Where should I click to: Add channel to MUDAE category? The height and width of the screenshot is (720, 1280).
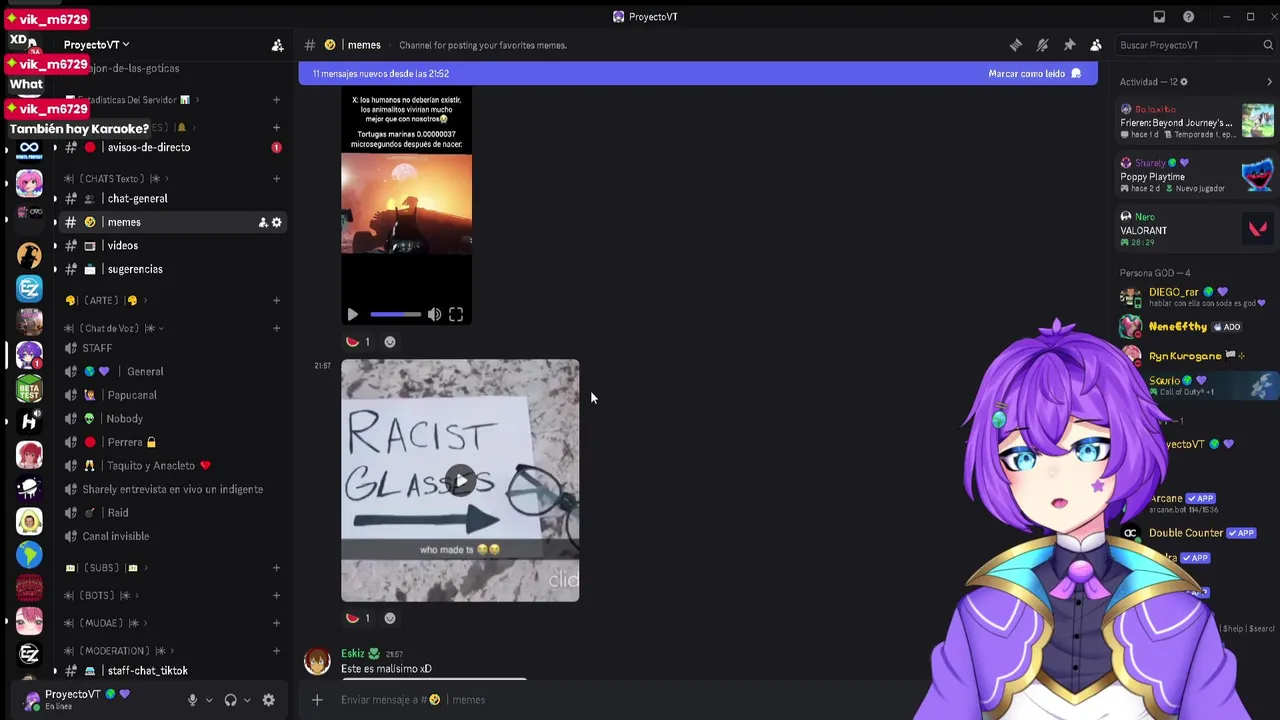[276, 623]
